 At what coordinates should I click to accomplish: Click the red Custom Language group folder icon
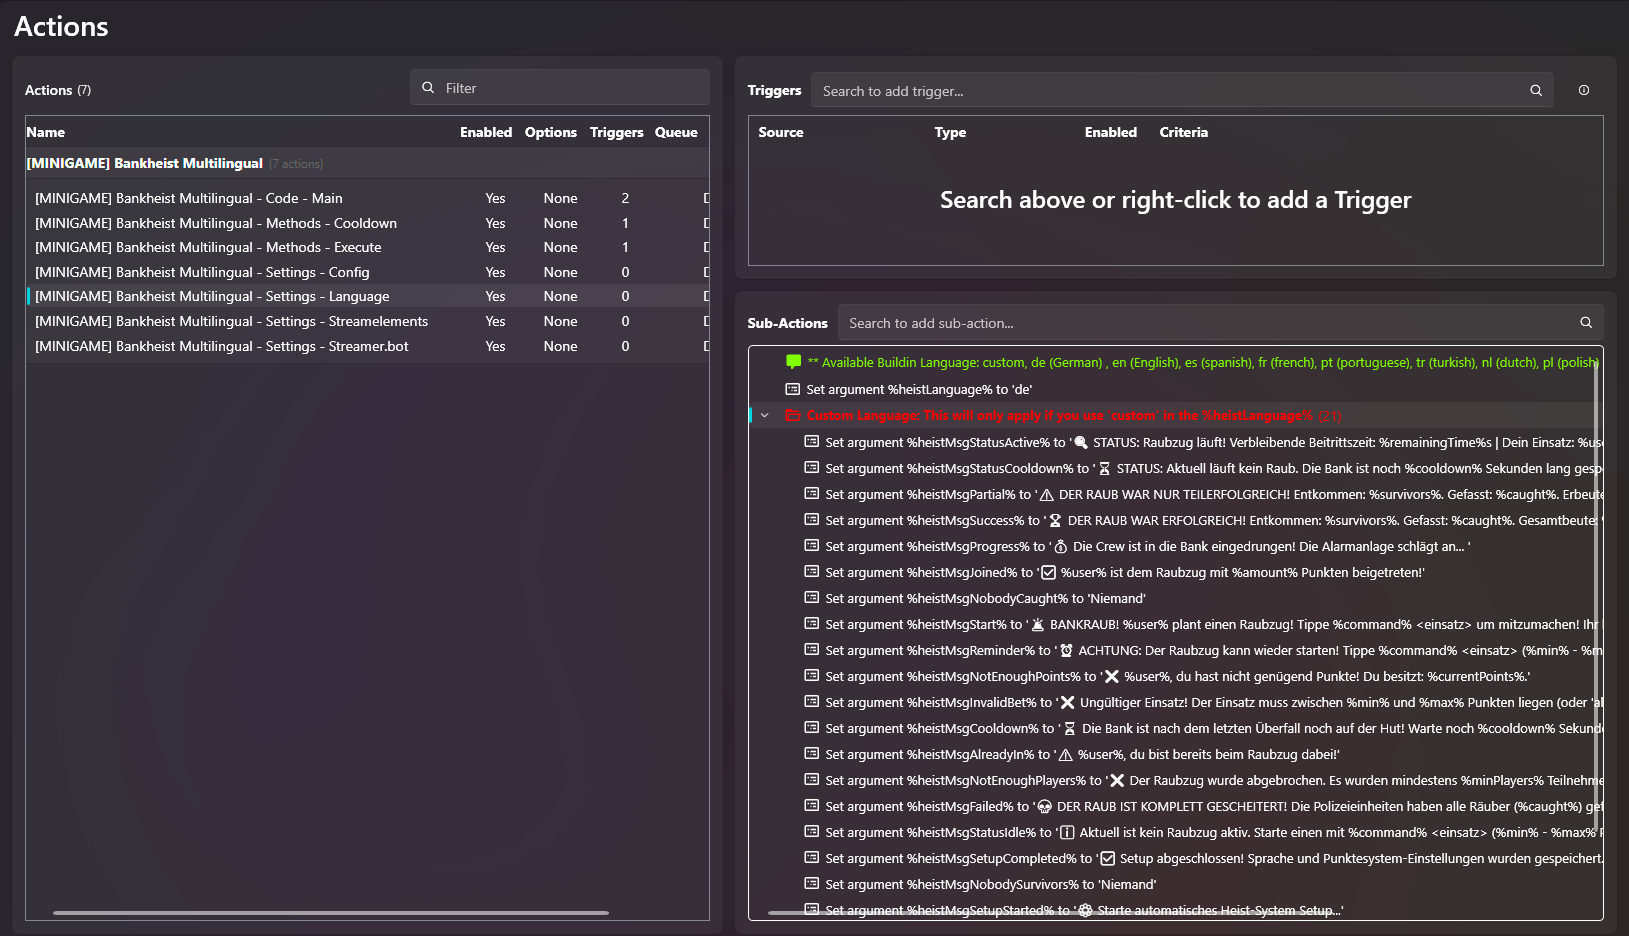(x=793, y=416)
